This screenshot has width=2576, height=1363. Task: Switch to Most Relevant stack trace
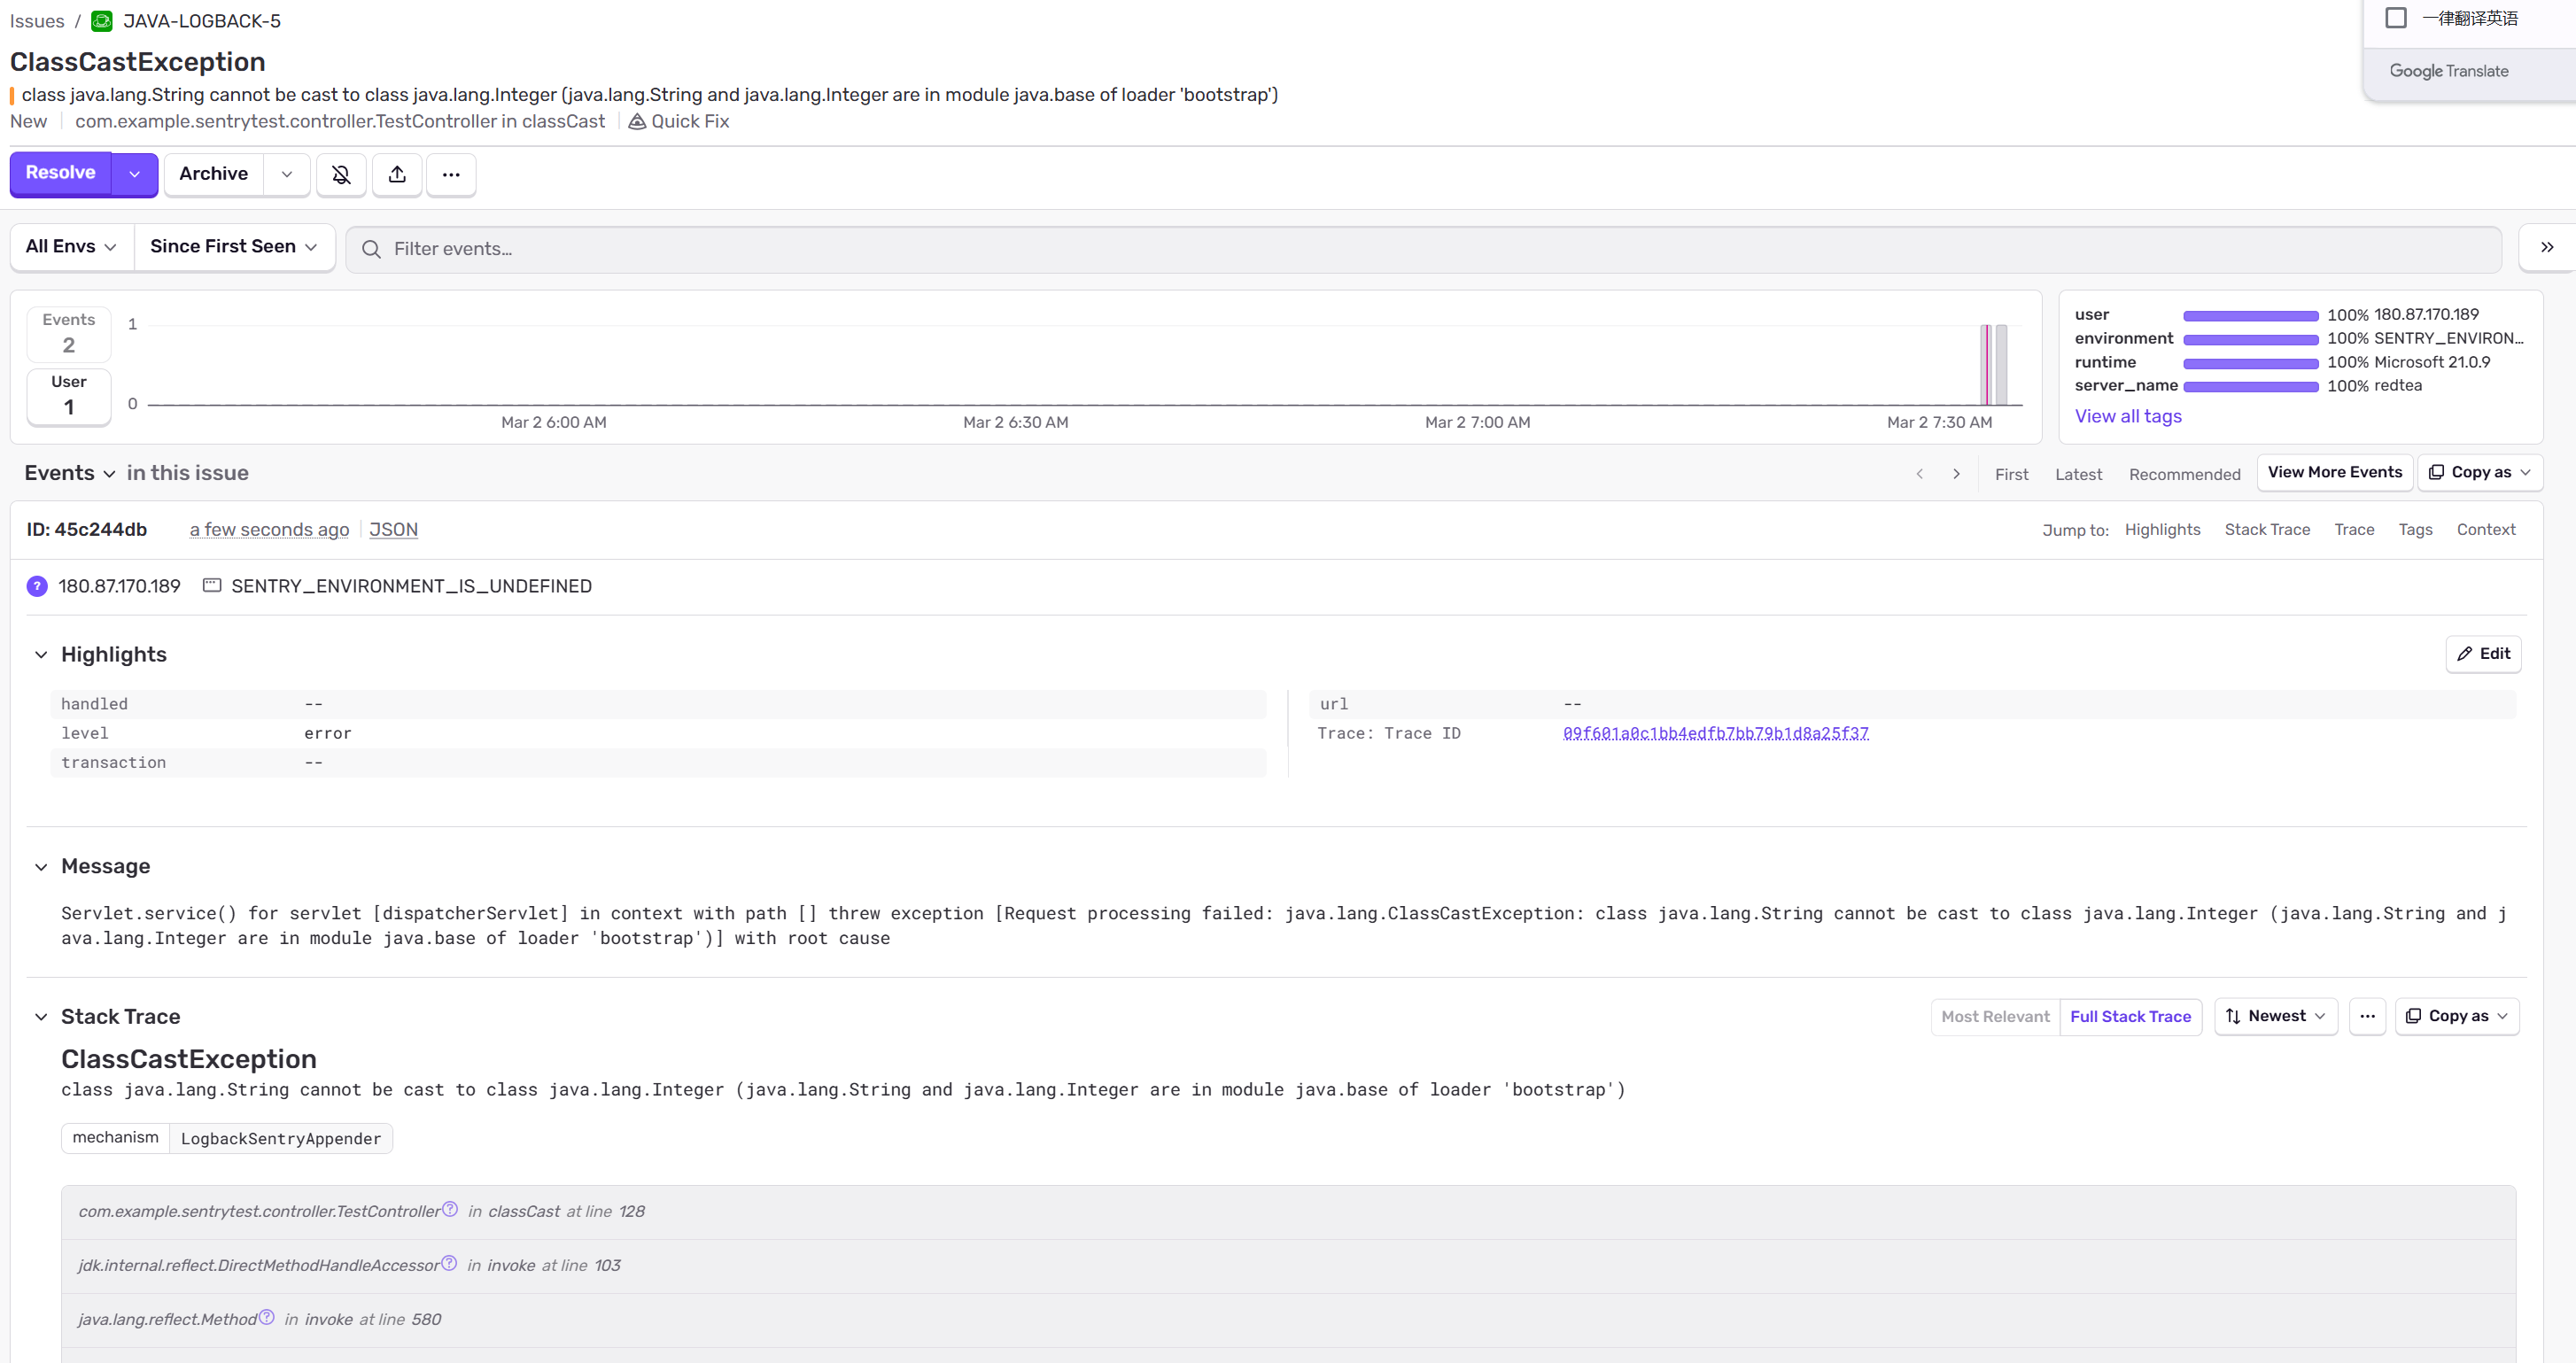[1994, 1016]
